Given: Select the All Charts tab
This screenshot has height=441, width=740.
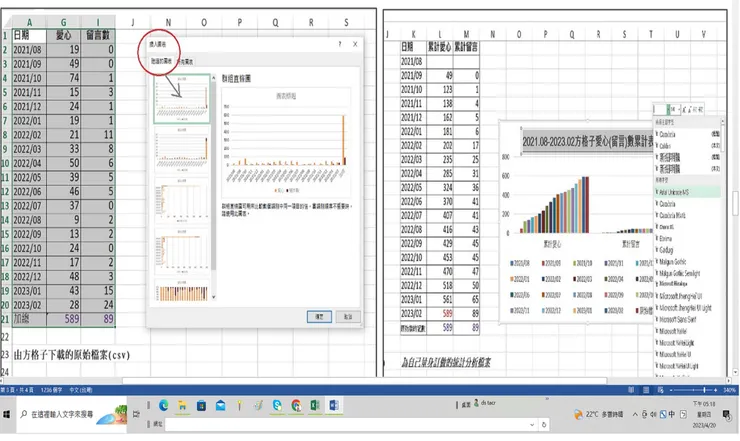Looking at the screenshot, I should pyautogui.click(x=185, y=62).
